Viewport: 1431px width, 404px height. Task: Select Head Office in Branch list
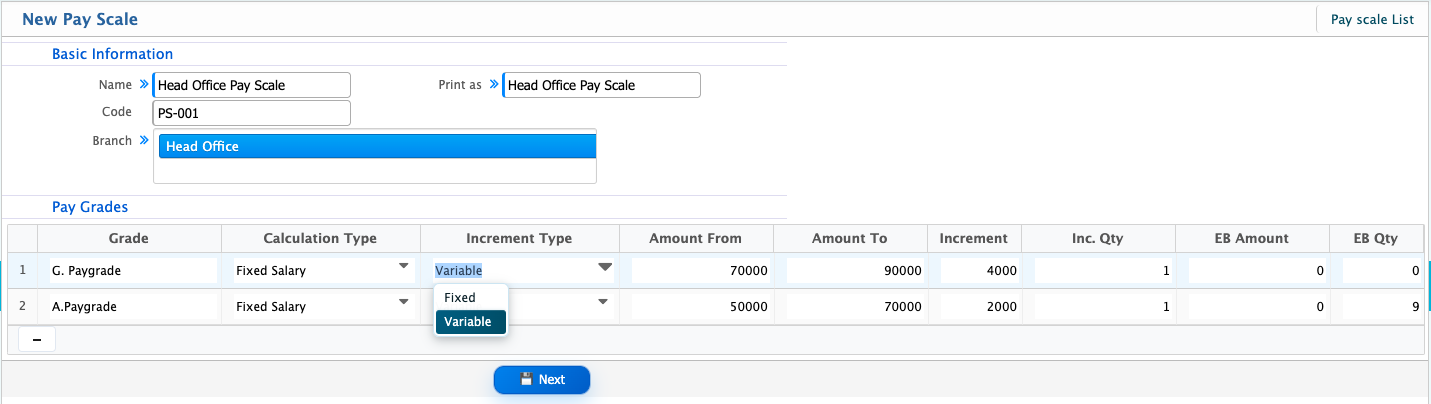click(x=377, y=146)
